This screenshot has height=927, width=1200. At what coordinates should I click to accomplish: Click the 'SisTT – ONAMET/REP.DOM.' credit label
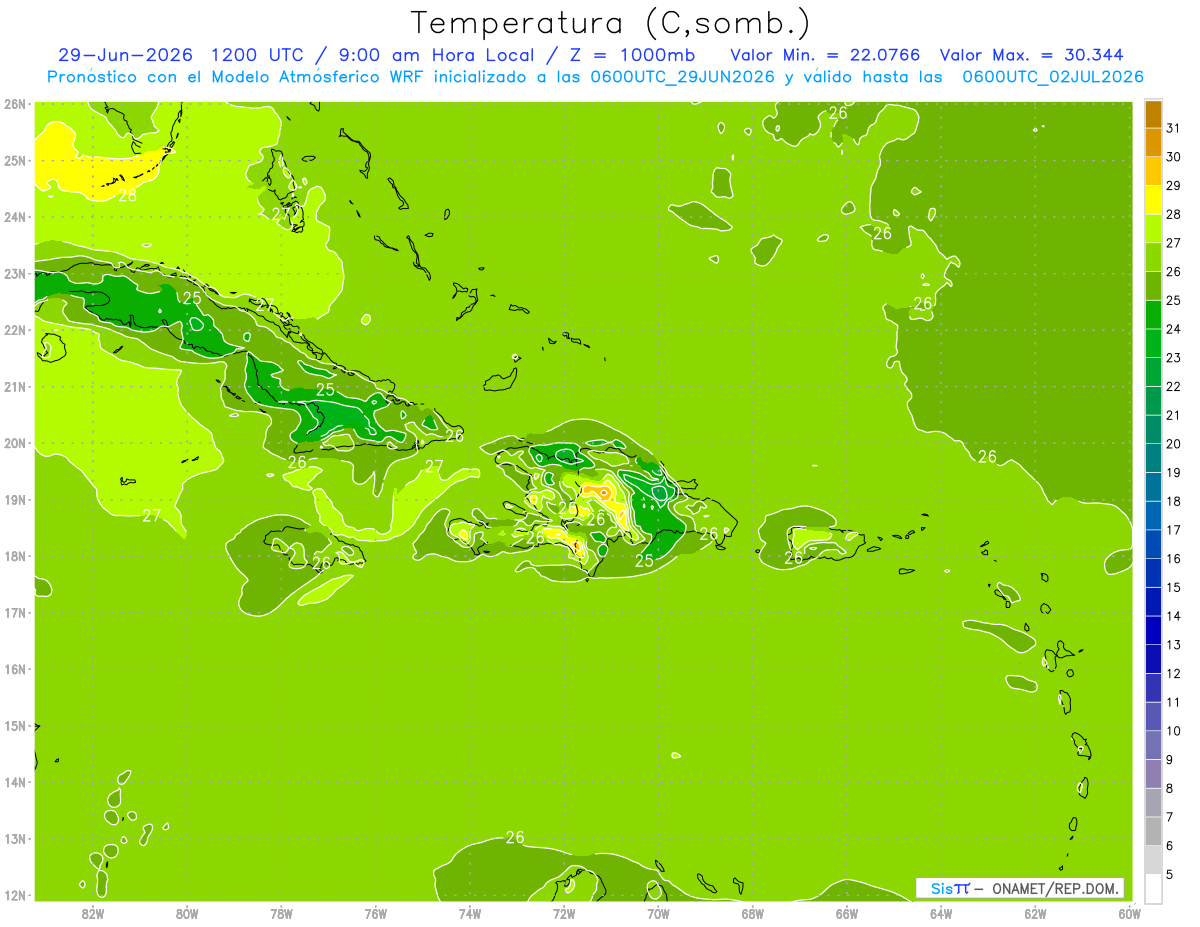(1021, 888)
